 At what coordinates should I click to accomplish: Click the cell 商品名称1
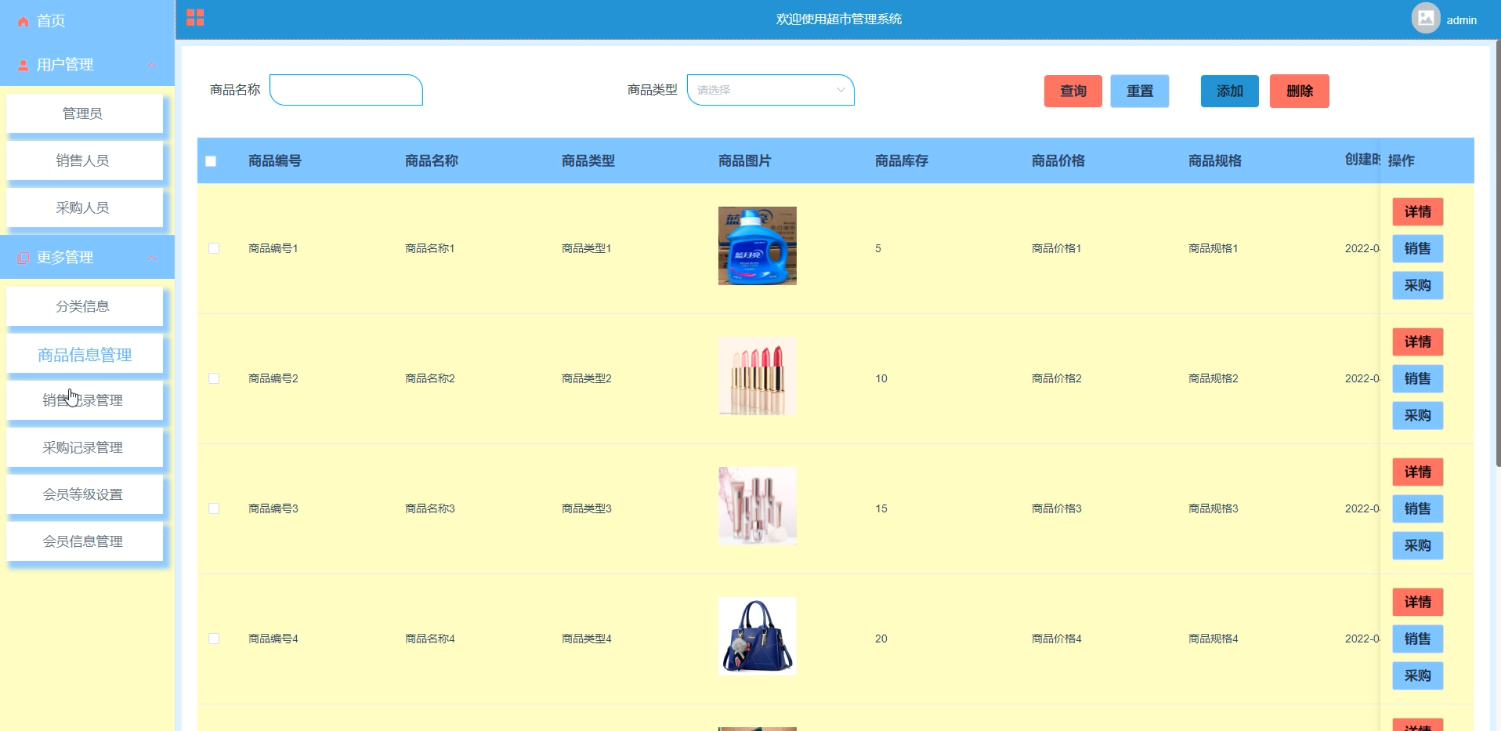tap(430, 248)
